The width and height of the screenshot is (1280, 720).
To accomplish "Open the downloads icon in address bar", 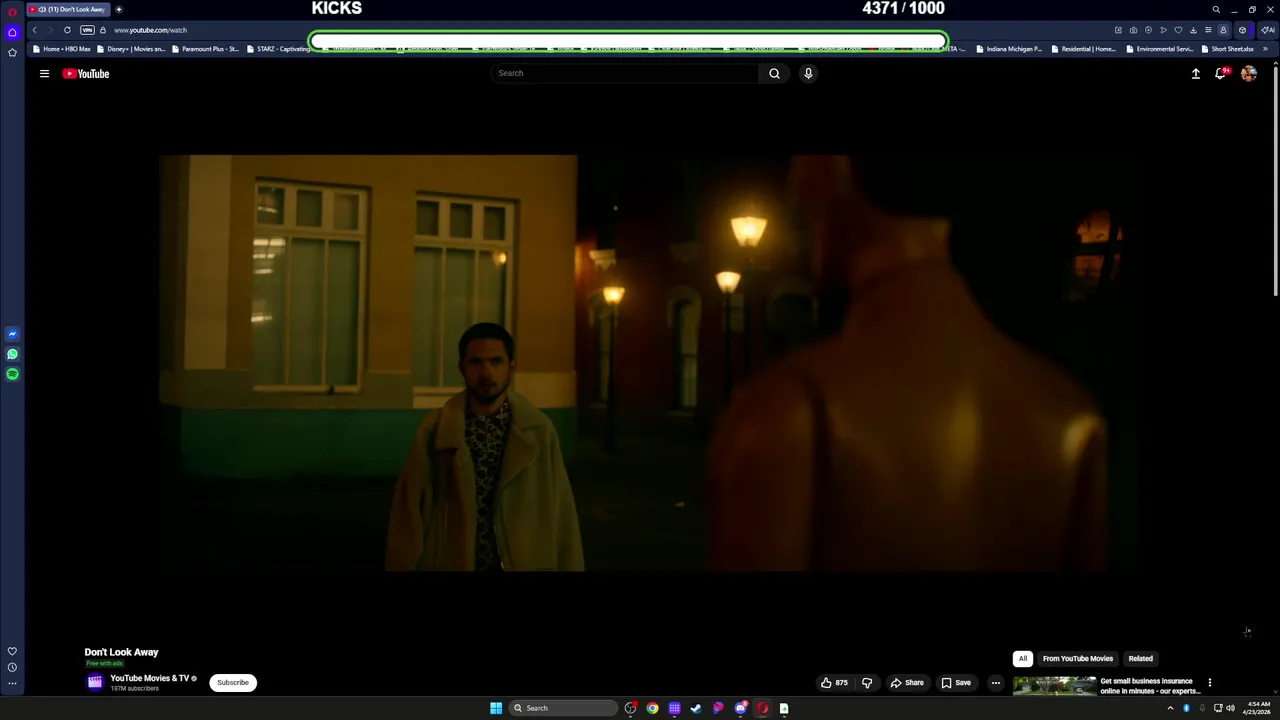I will click(1193, 30).
